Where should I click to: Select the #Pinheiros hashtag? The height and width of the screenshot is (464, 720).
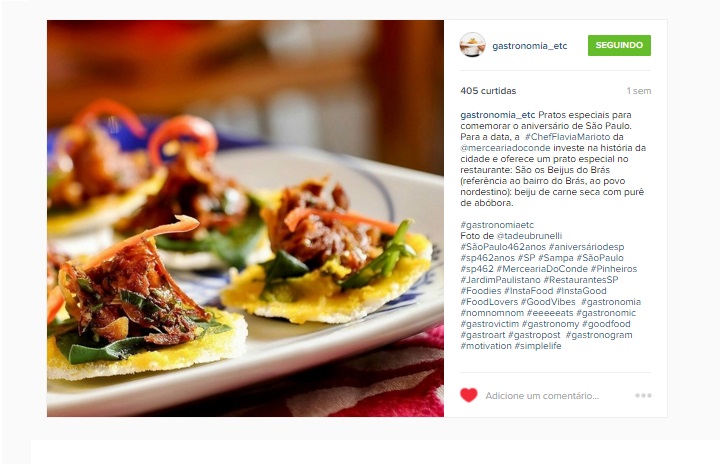coord(614,269)
